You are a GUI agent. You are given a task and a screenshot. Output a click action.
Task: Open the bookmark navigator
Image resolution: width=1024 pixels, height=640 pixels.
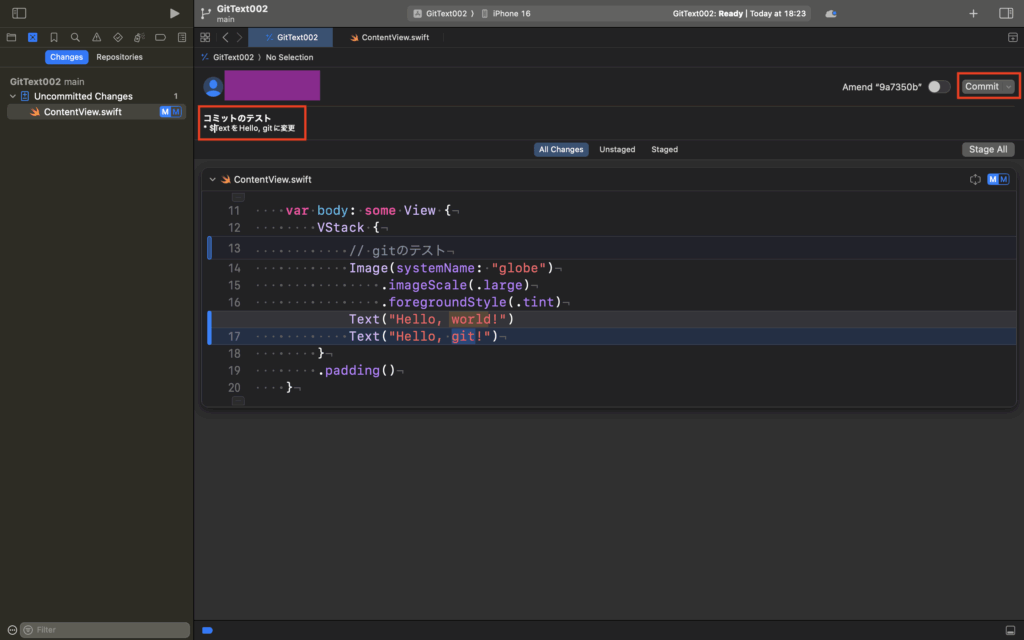coord(54,37)
